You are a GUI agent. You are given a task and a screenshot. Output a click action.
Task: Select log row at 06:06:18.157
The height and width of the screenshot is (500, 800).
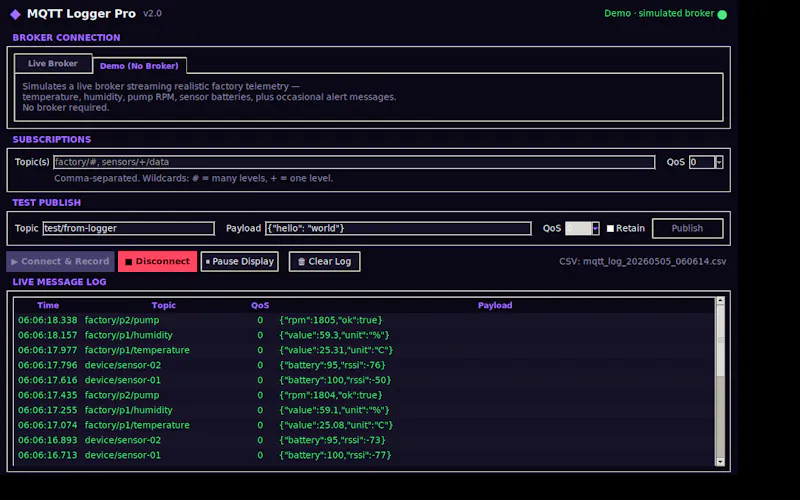click(365, 335)
